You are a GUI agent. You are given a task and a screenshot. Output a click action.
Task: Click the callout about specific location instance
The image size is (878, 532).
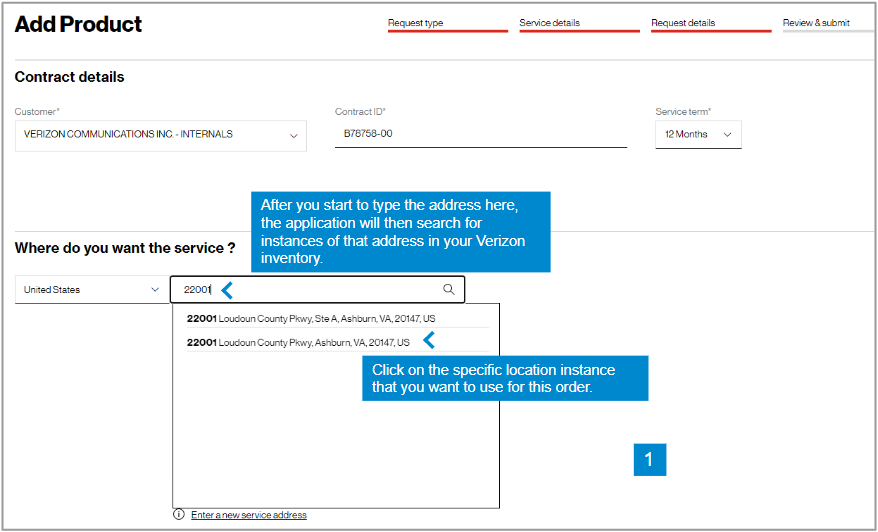tap(505, 378)
